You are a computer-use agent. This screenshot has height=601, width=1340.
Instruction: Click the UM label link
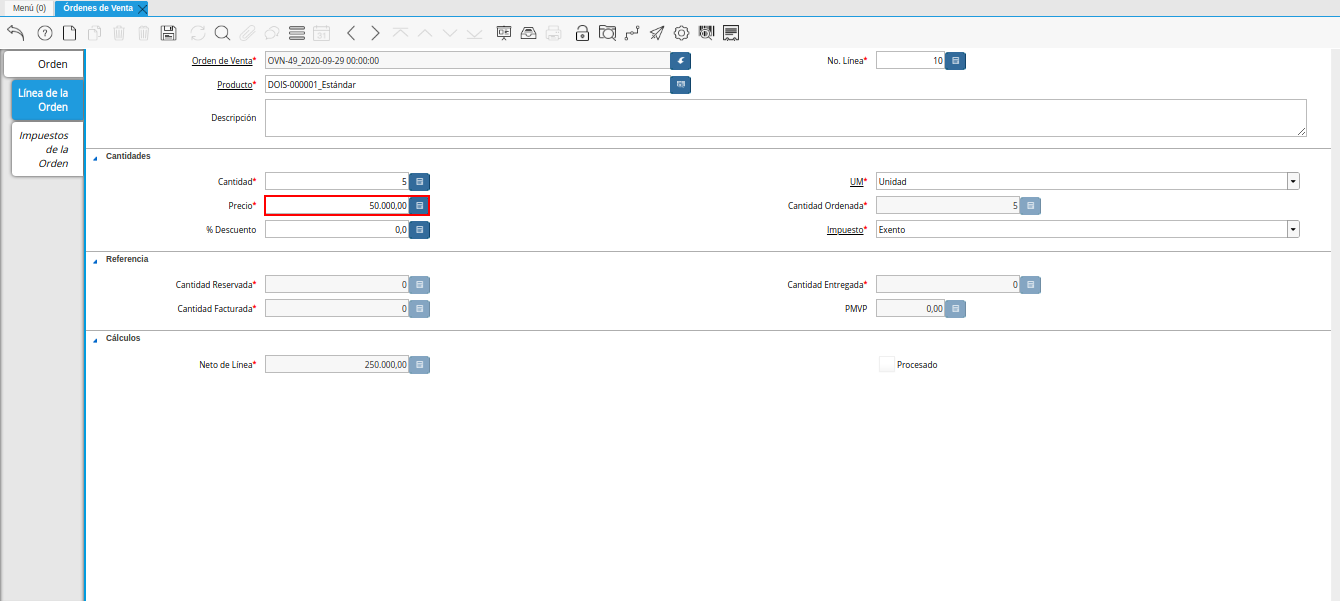point(856,182)
